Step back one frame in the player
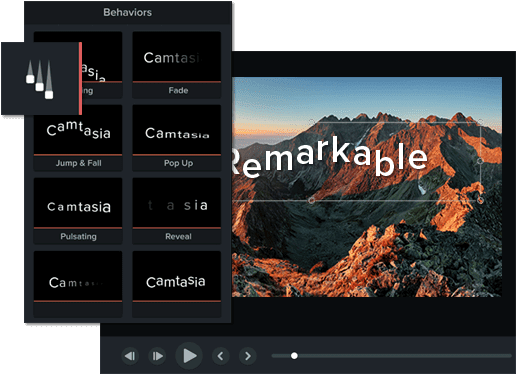The image size is (516, 374). 130,356
